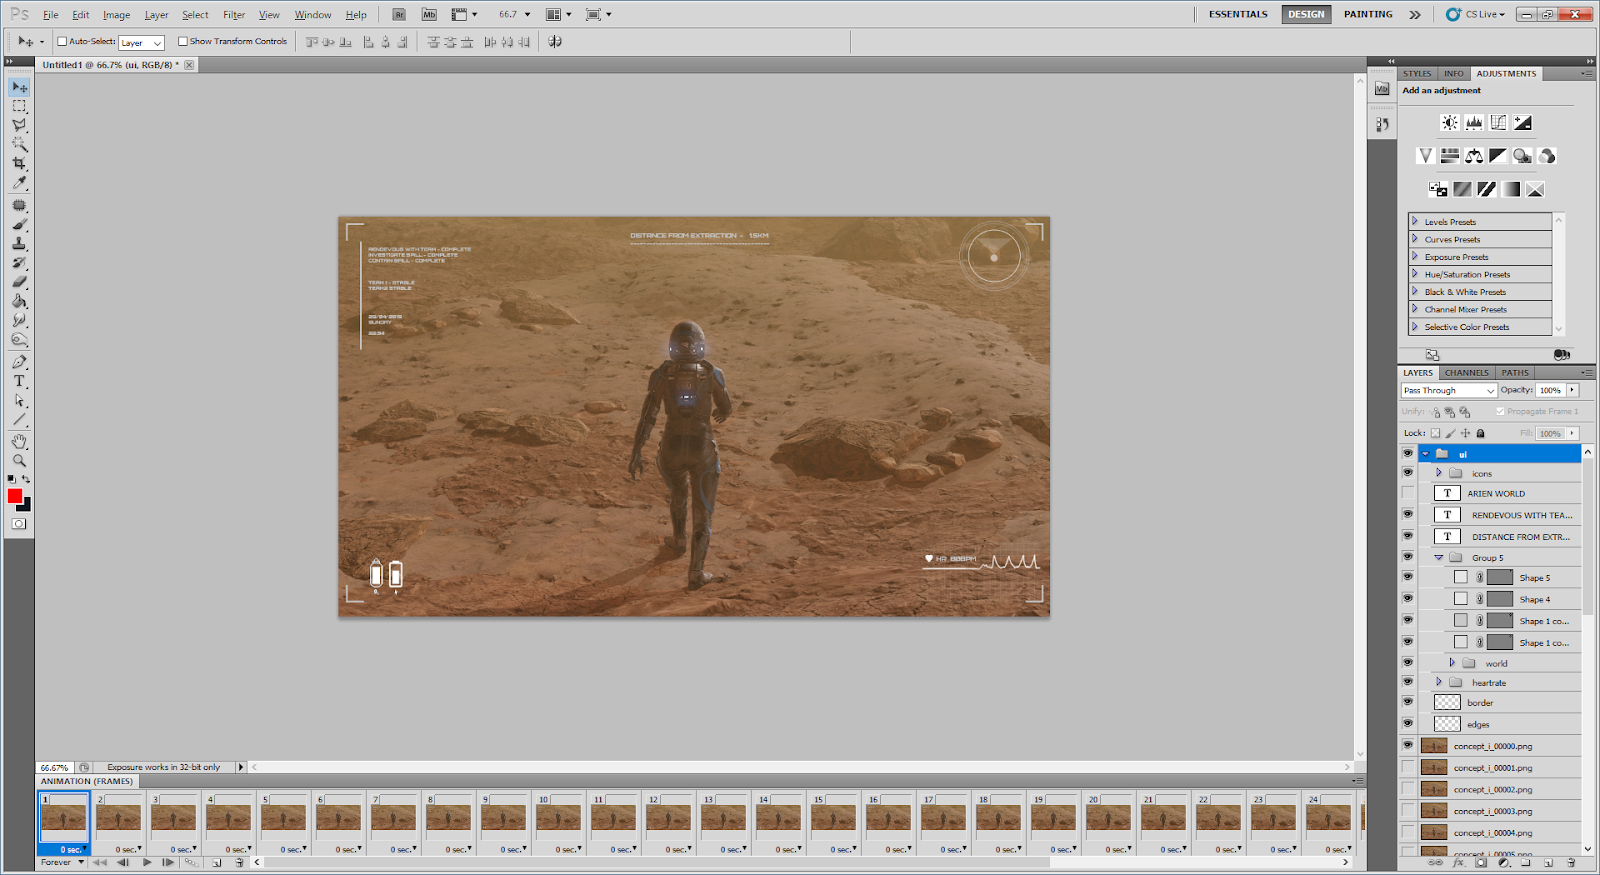Enable Show Transform Controls checkbox
This screenshot has width=1600, height=875.
[182, 41]
